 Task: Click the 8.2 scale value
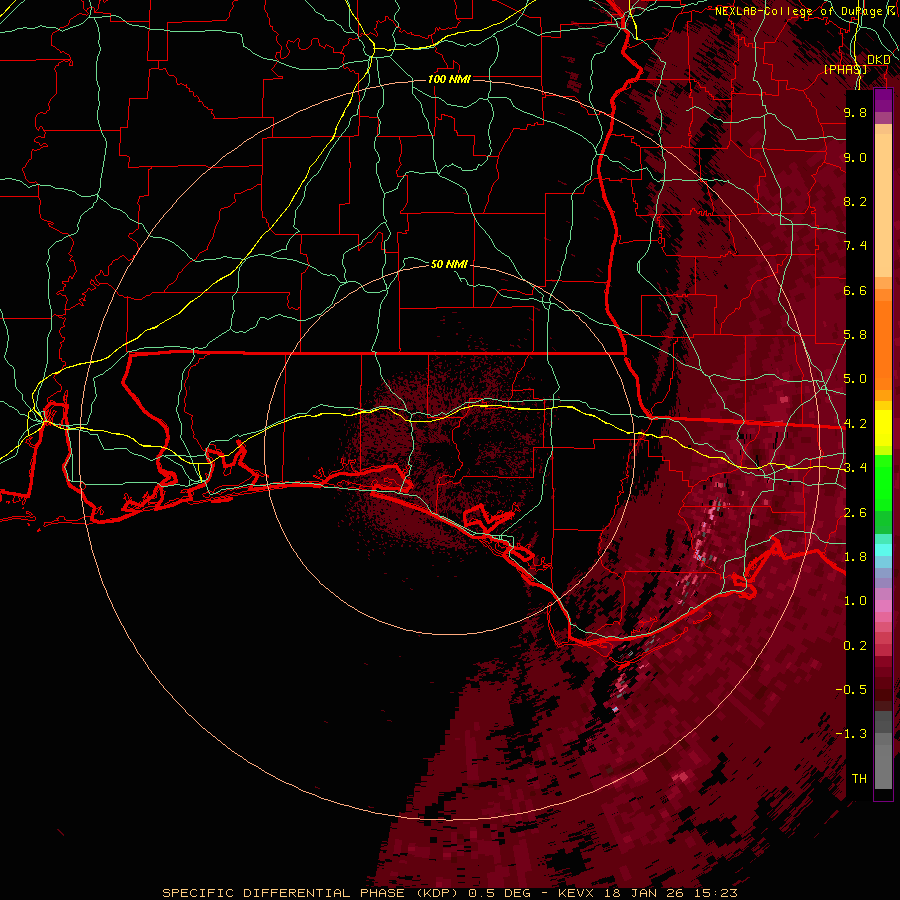[855, 201]
